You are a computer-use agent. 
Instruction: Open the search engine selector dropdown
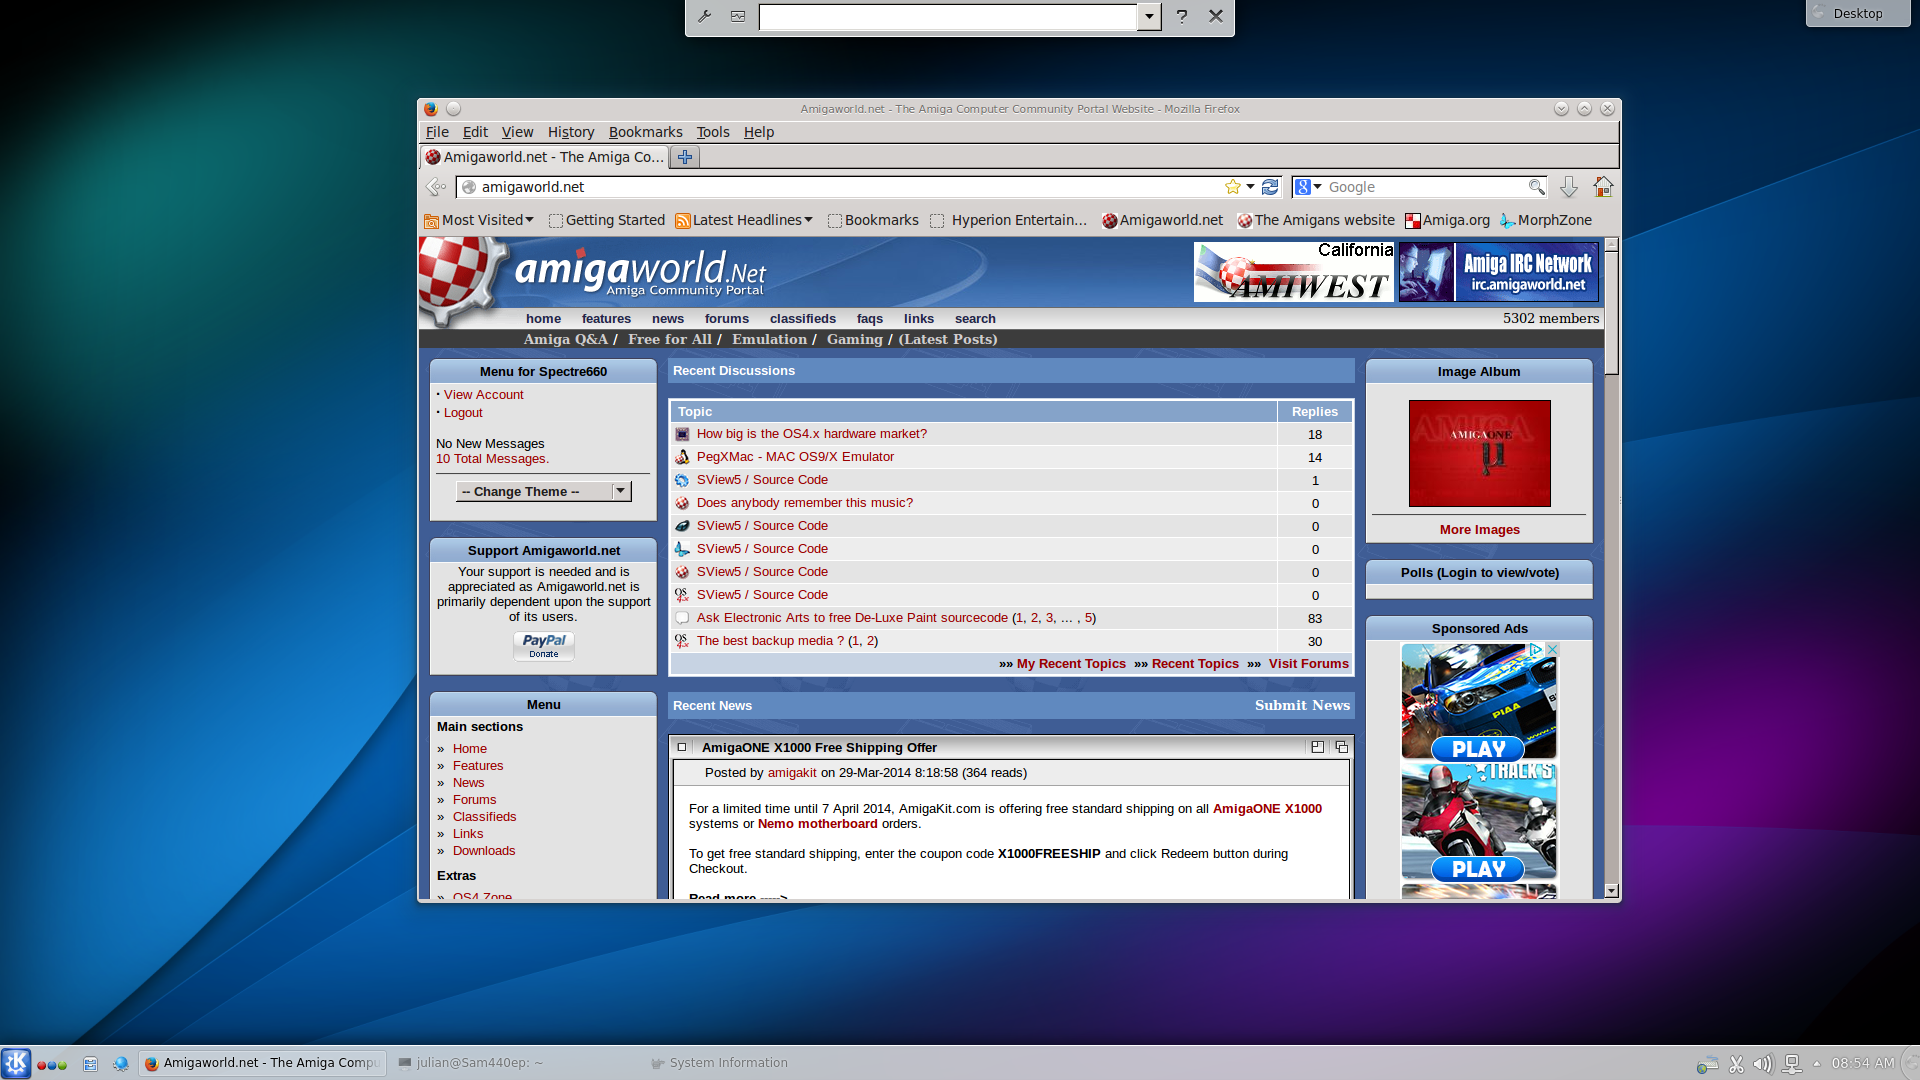tap(1308, 187)
